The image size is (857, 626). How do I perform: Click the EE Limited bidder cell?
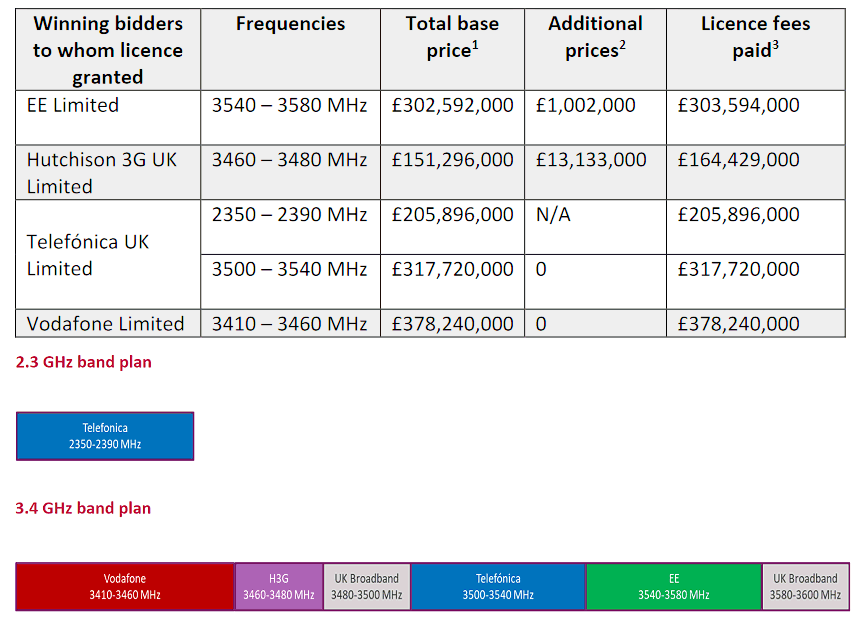73,105
